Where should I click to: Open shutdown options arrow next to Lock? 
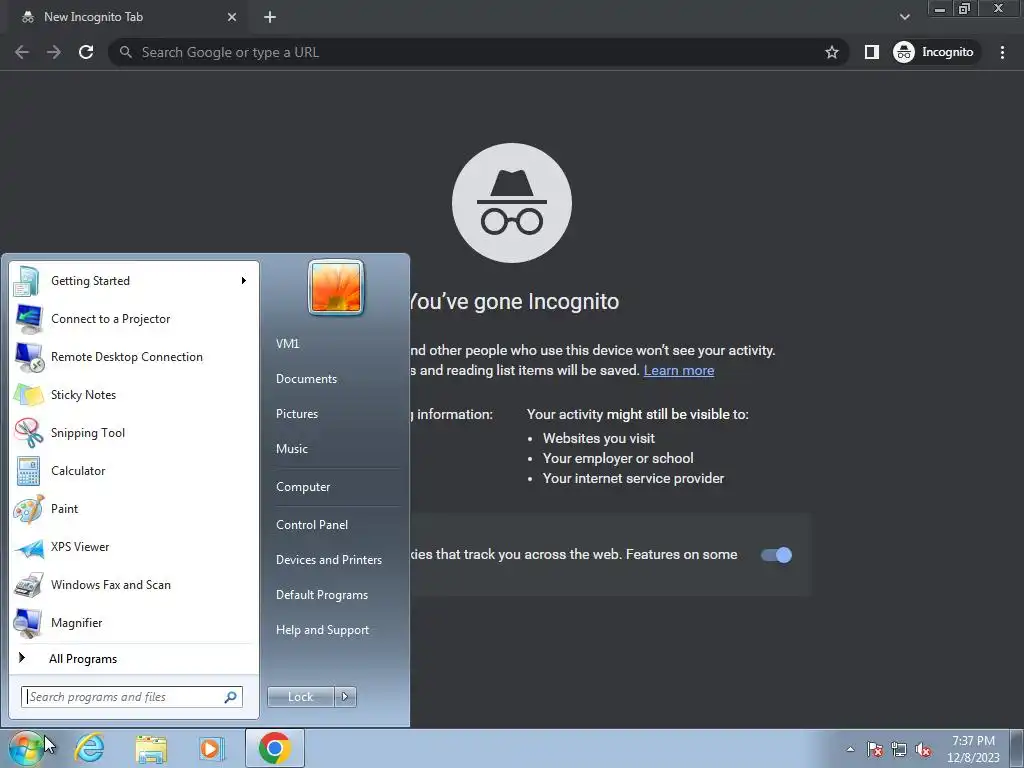pos(345,697)
